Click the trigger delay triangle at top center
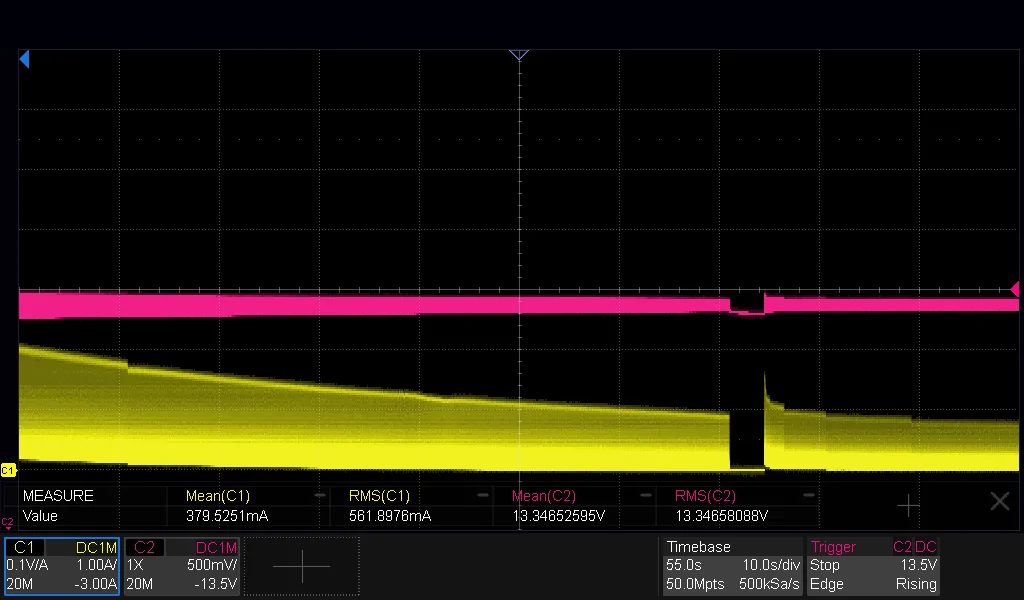1024x600 pixels. [x=519, y=55]
